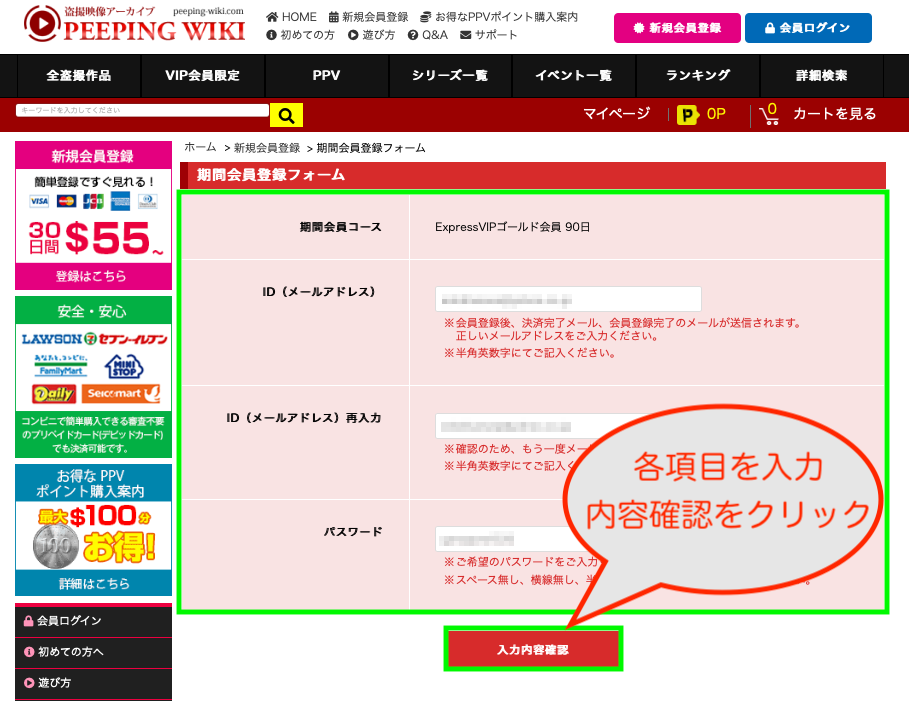The image size is (909, 701).
Task: Click the blue 会員ログイン button
Action: 808,28
